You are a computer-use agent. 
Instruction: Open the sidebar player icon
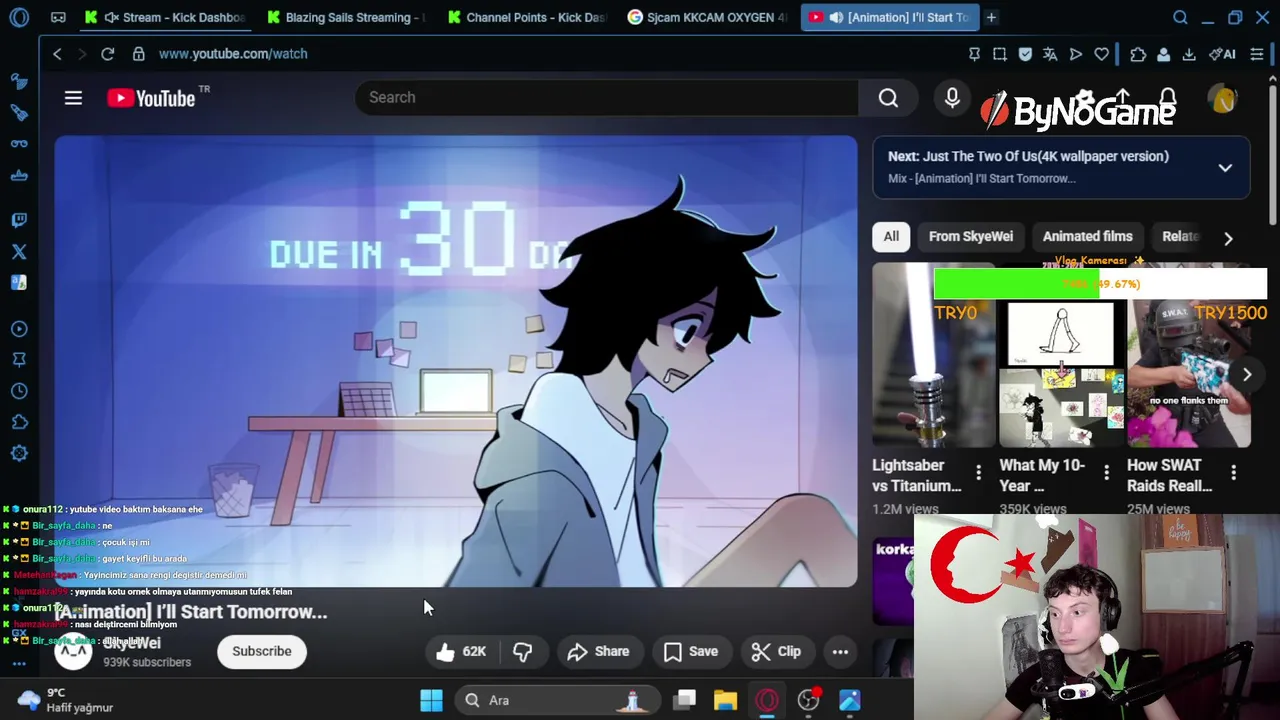pyautogui.click(x=19, y=329)
